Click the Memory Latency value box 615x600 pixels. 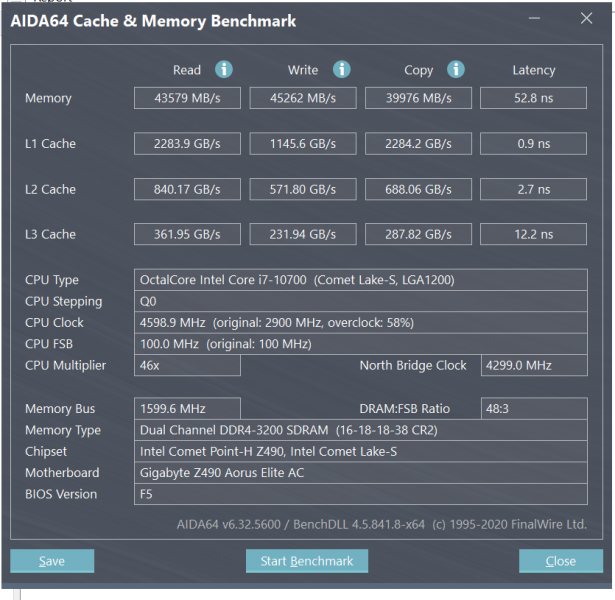[533, 98]
